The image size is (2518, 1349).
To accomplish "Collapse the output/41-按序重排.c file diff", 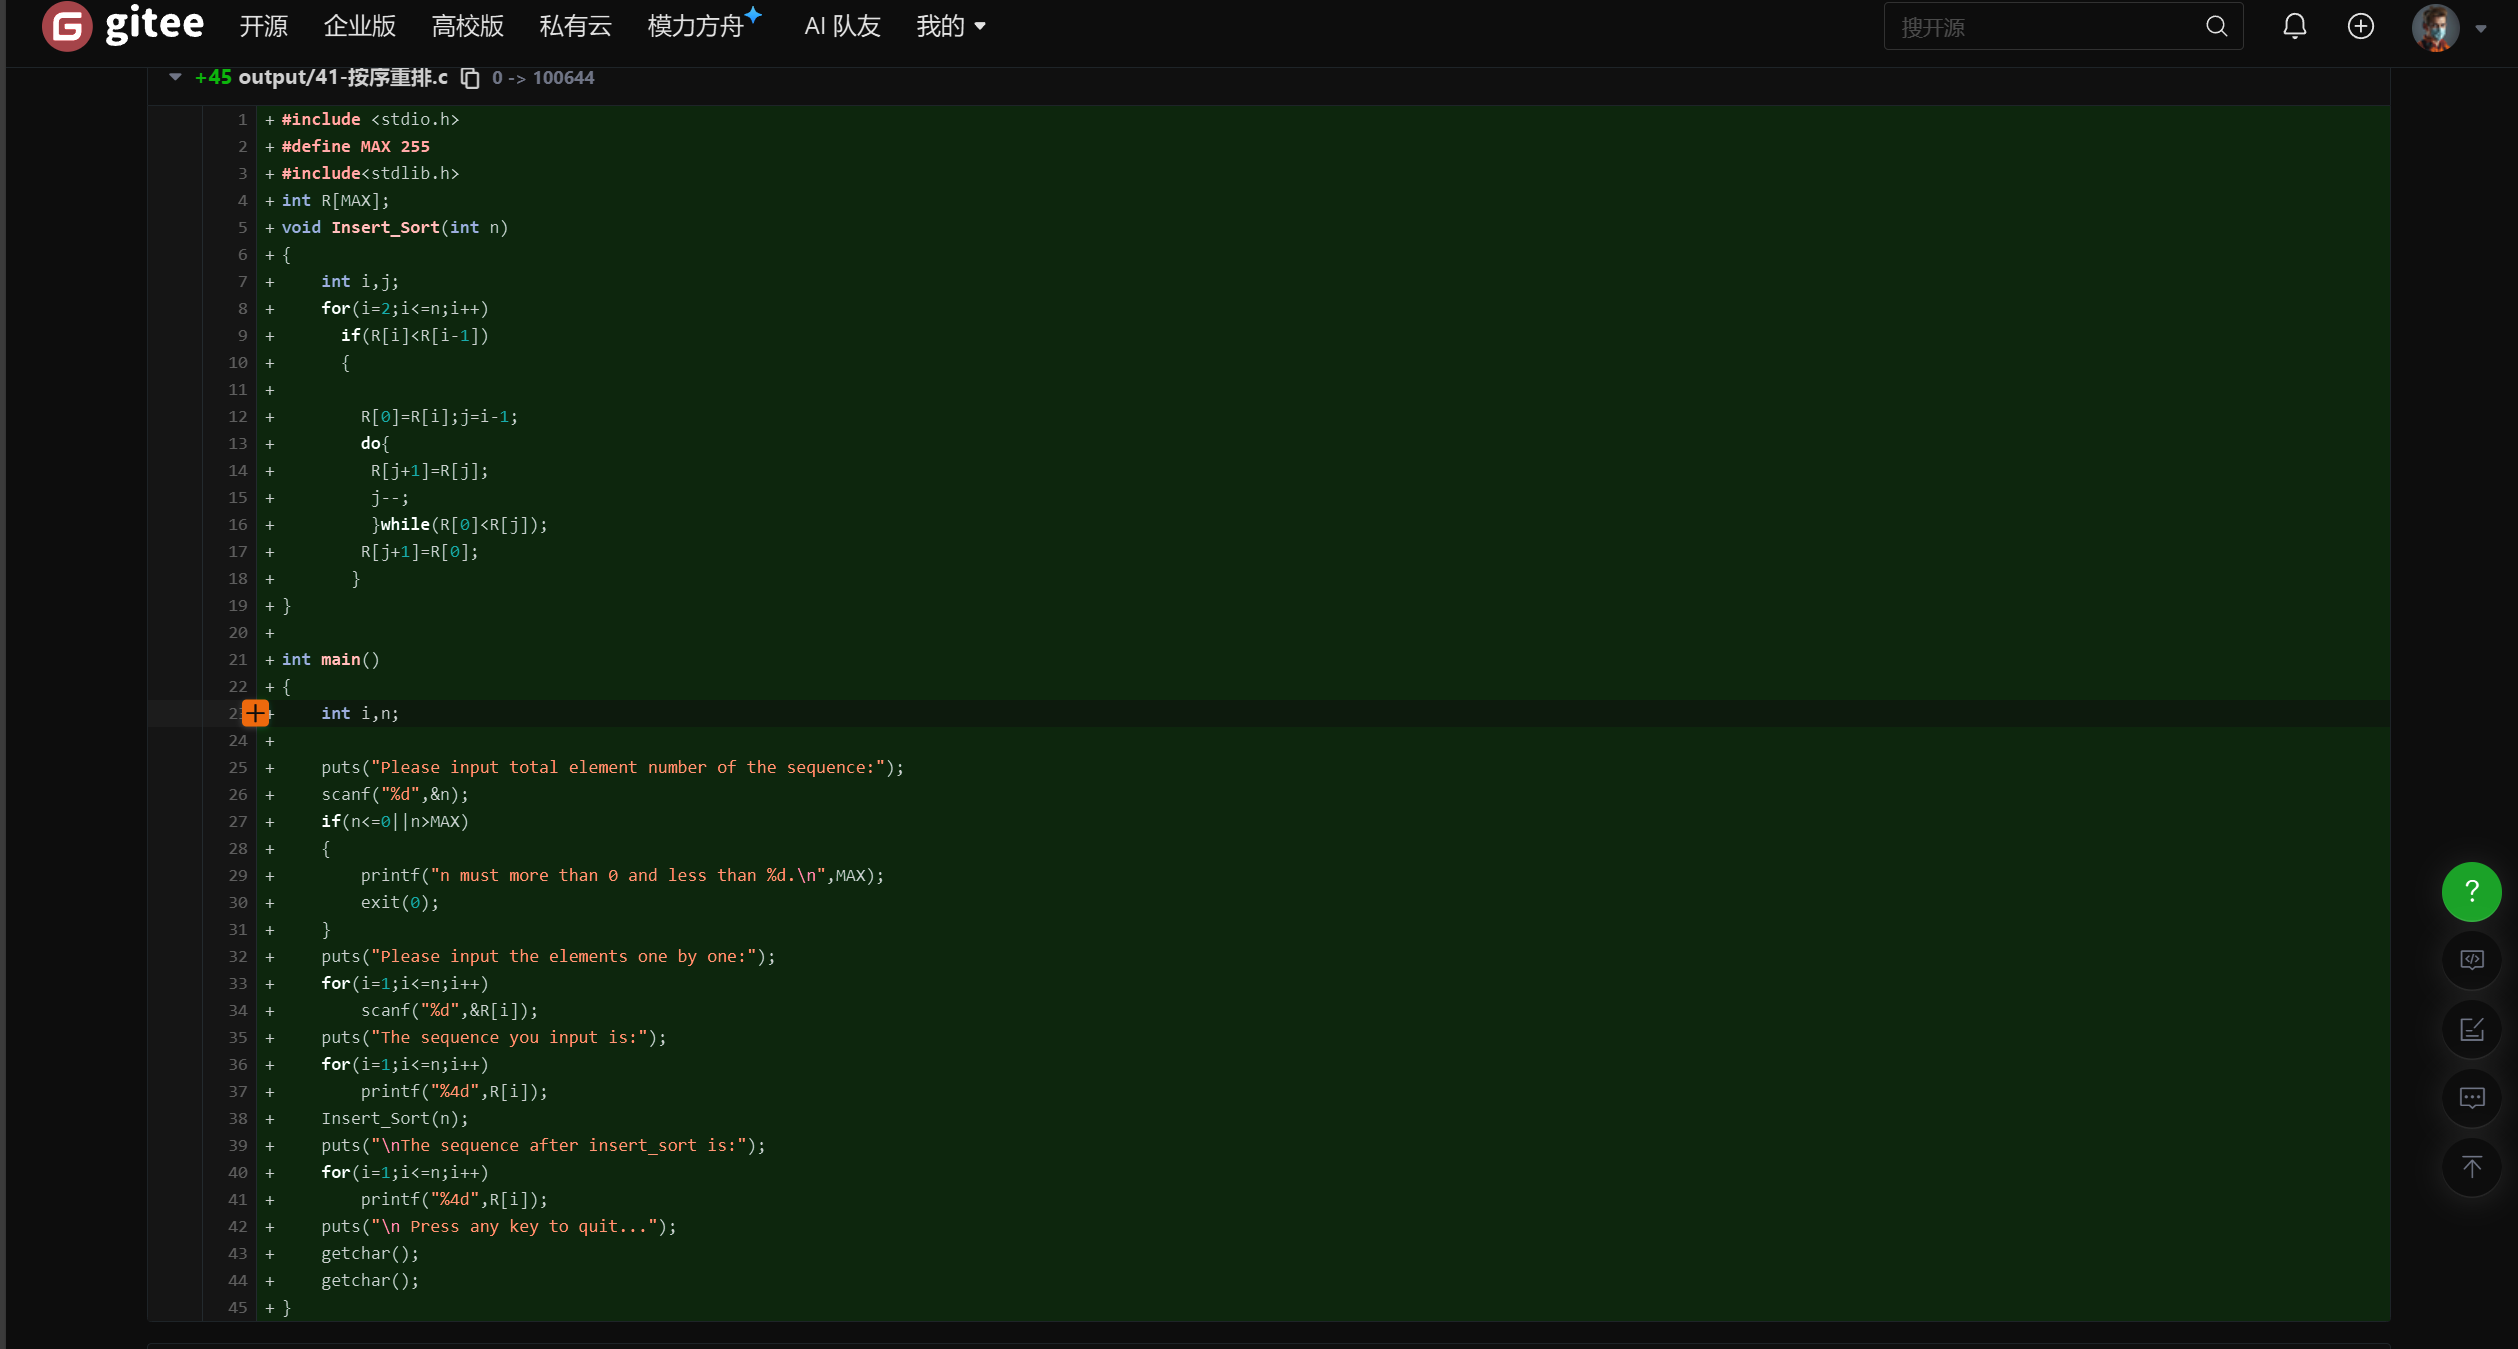I will click(x=175, y=77).
